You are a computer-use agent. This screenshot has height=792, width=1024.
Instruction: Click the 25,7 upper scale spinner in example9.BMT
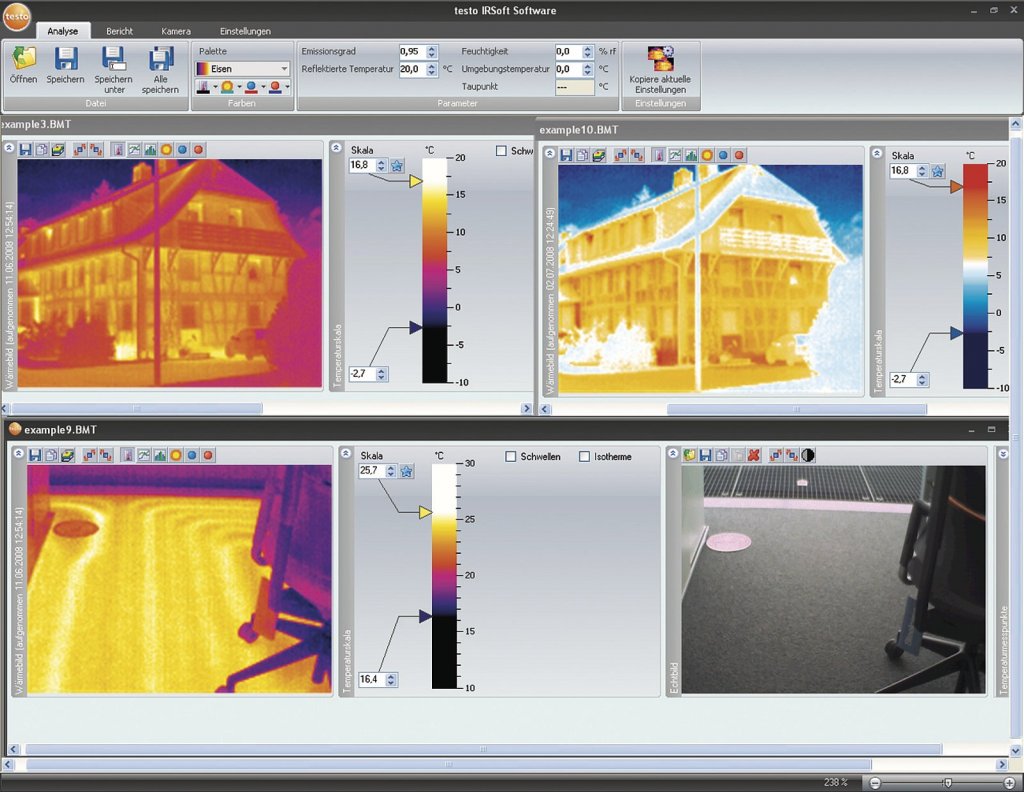pos(391,471)
